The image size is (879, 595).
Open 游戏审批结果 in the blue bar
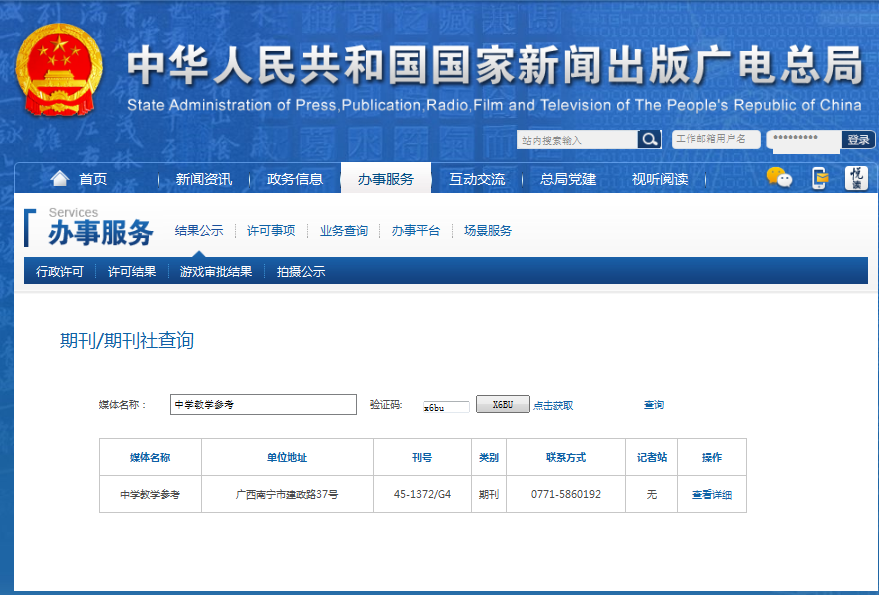coord(216,271)
